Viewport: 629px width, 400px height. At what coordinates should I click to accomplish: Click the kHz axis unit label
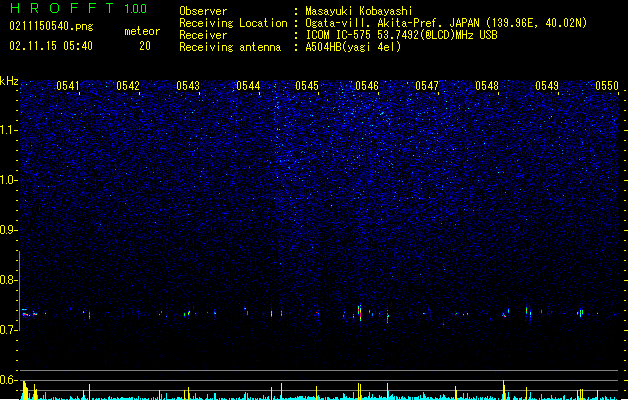point(9,81)
